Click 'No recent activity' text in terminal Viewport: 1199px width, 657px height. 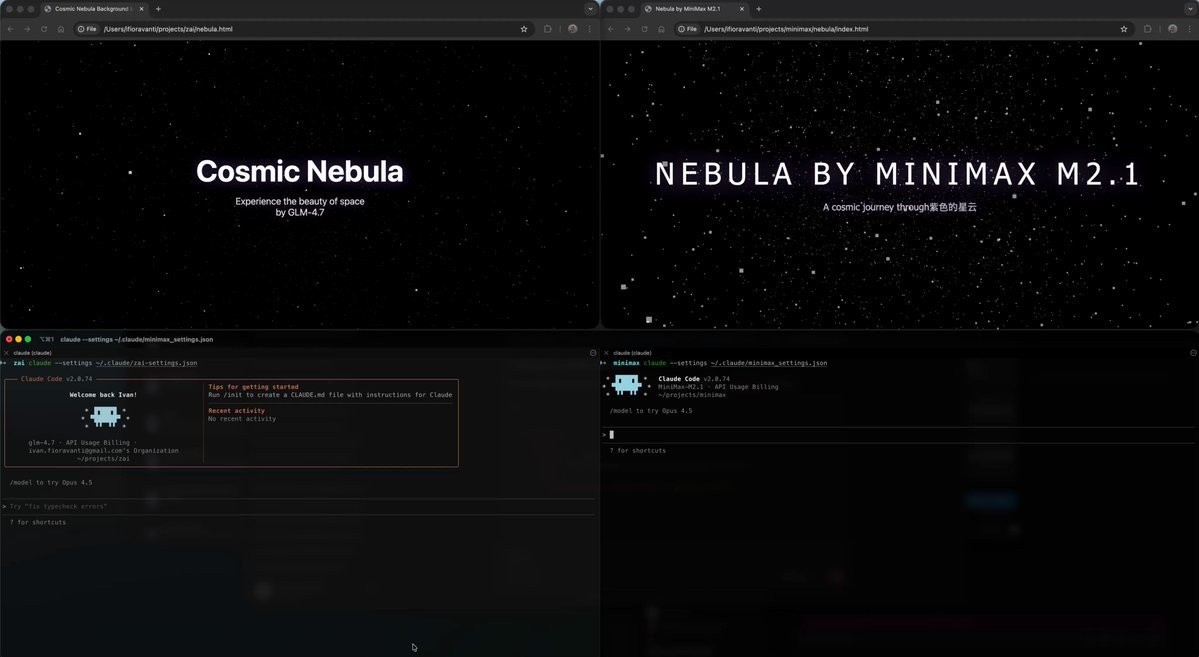point(242,419)
